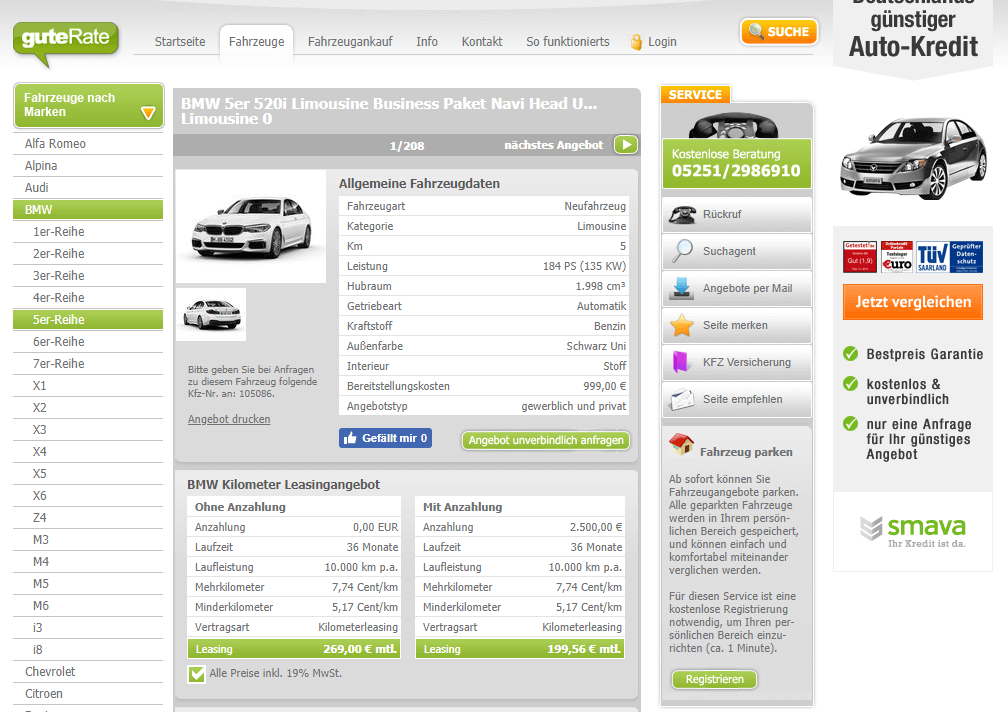Viewport: 1008px width, 712px height.
Task: Click the Geprüfter Datenschutz badge
Action: click(x=966, y=256)
